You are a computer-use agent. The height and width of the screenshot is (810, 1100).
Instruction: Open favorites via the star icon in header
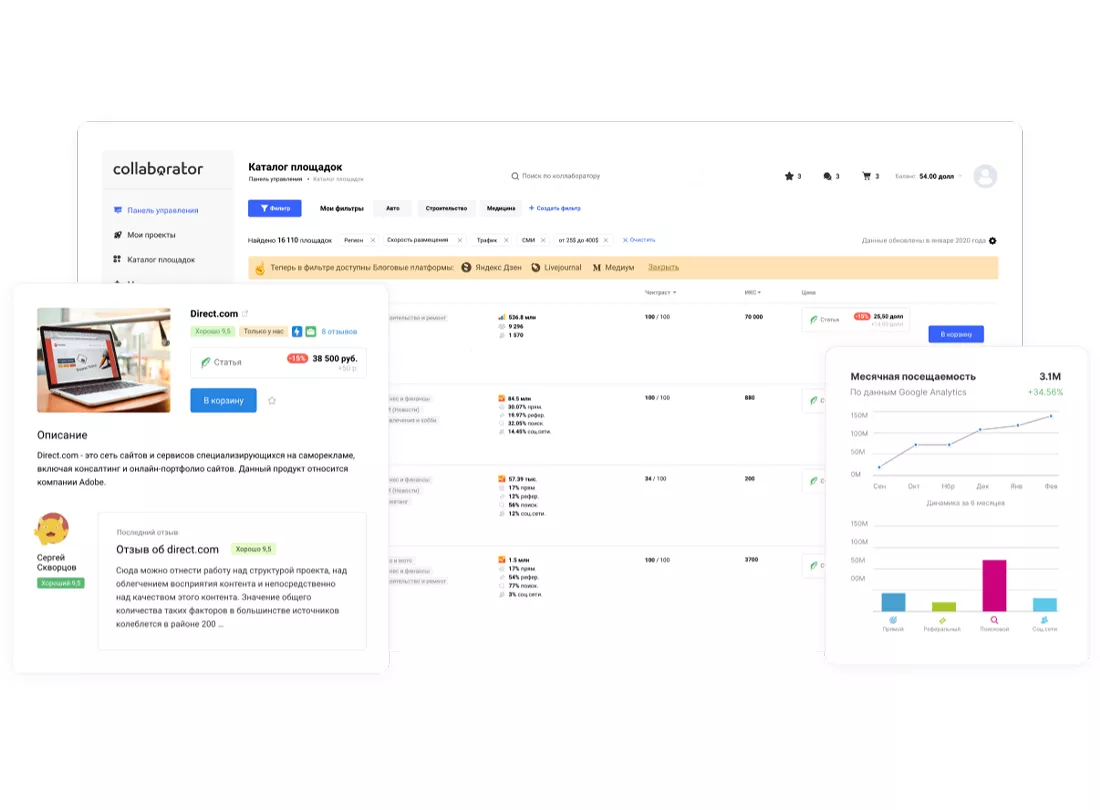pos(790,176)
